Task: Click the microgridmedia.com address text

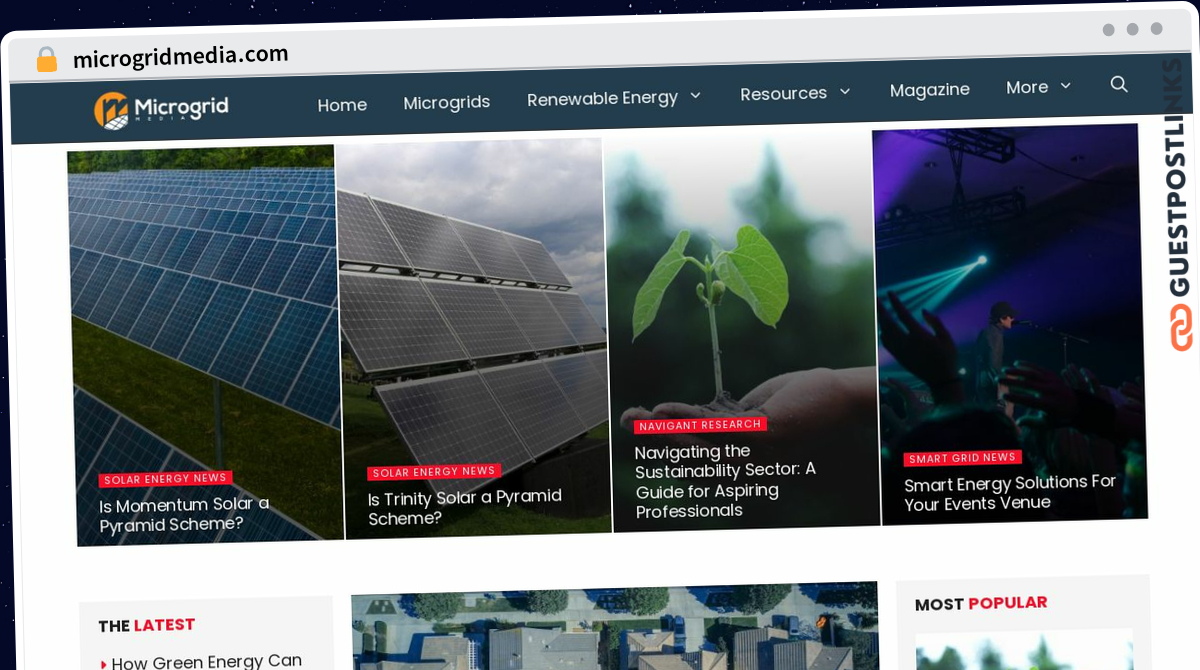Action: click(x=180, y=57)
